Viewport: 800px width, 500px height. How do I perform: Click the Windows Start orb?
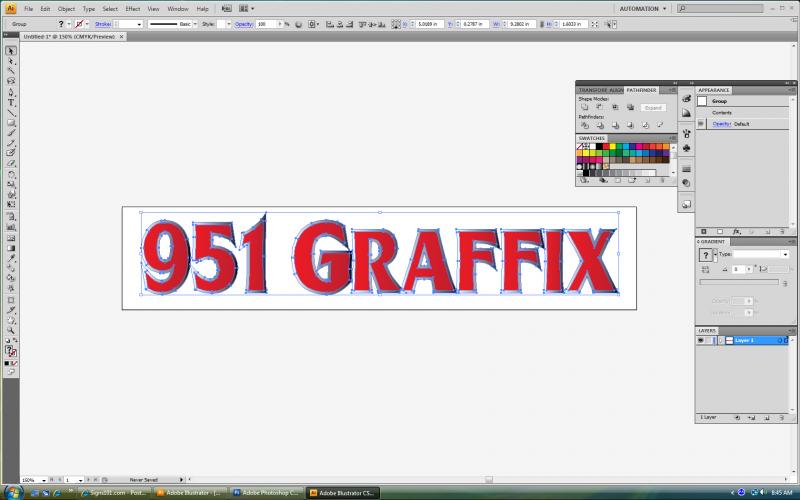point(12,492)
